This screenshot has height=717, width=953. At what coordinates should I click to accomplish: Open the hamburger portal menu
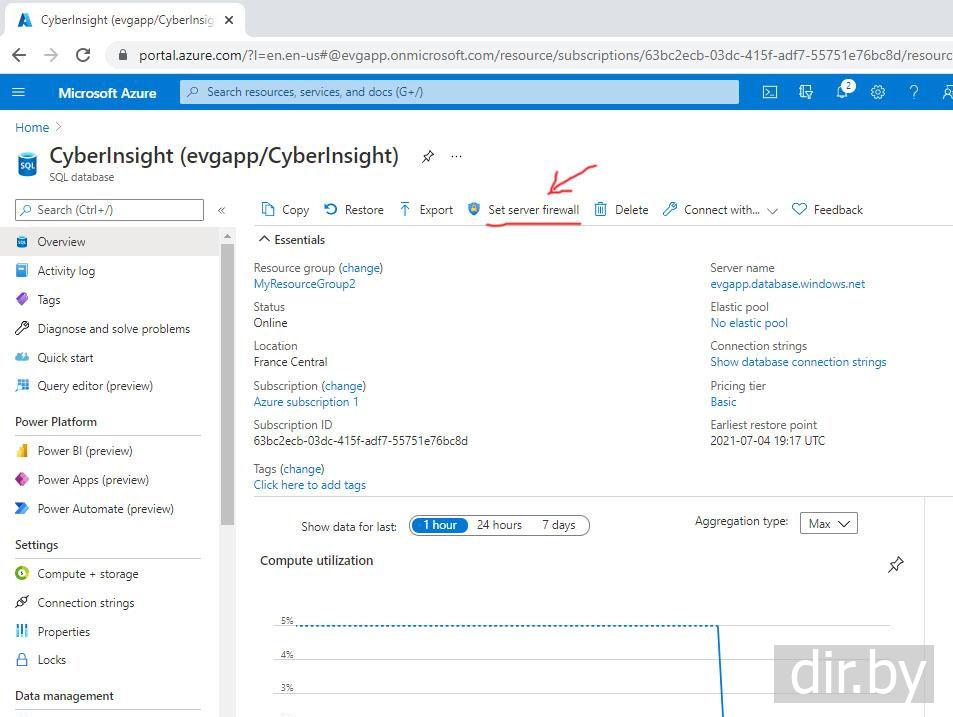click(x=18, y=92)
